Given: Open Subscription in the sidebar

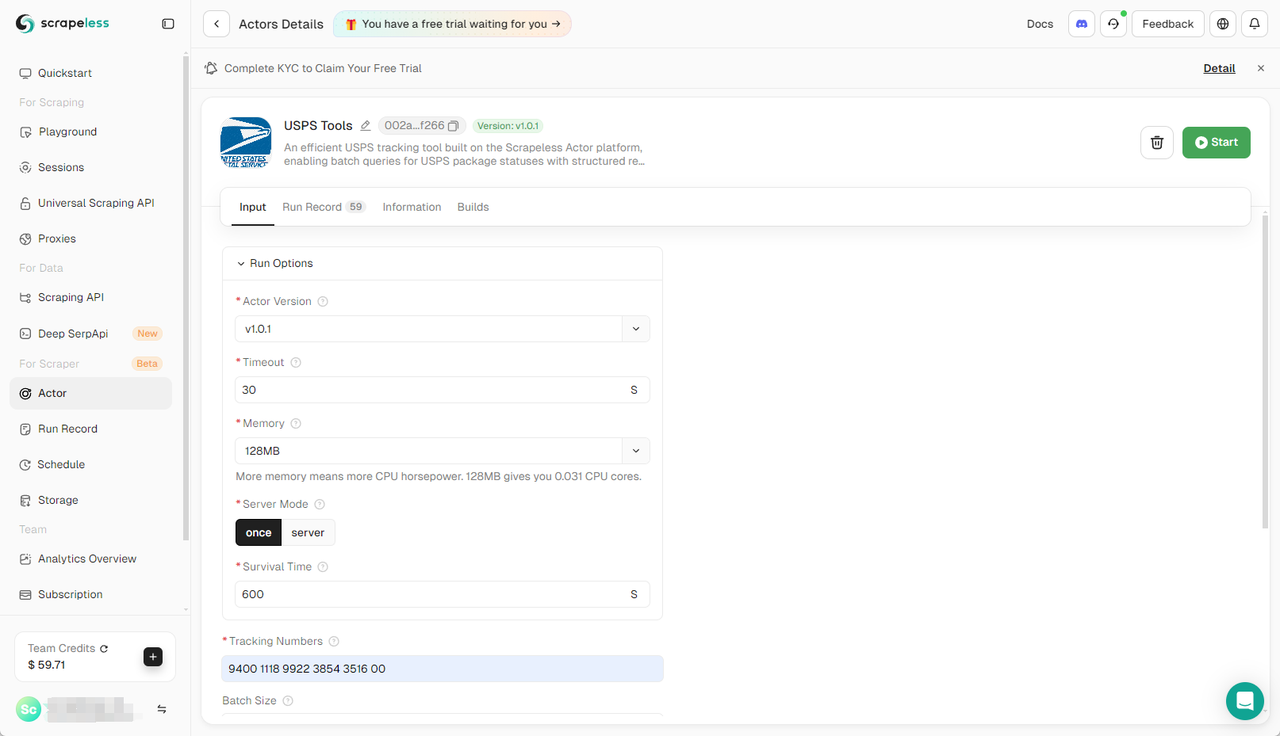Looking at the screenshot, I should pyautogui.click(x=91, y=594).
